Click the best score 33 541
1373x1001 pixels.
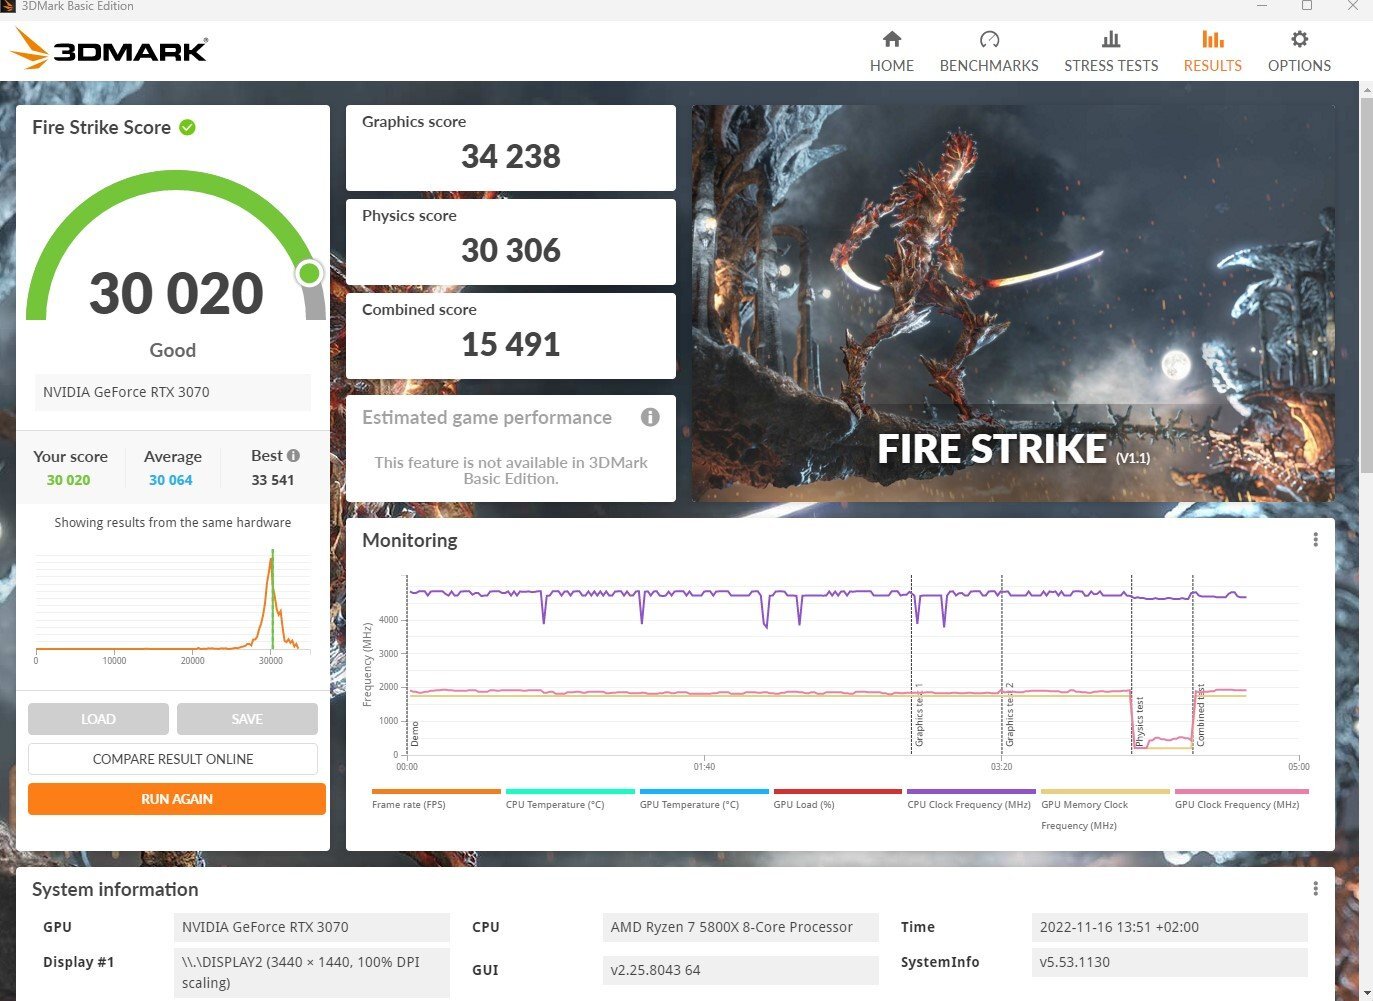[273, 480]
